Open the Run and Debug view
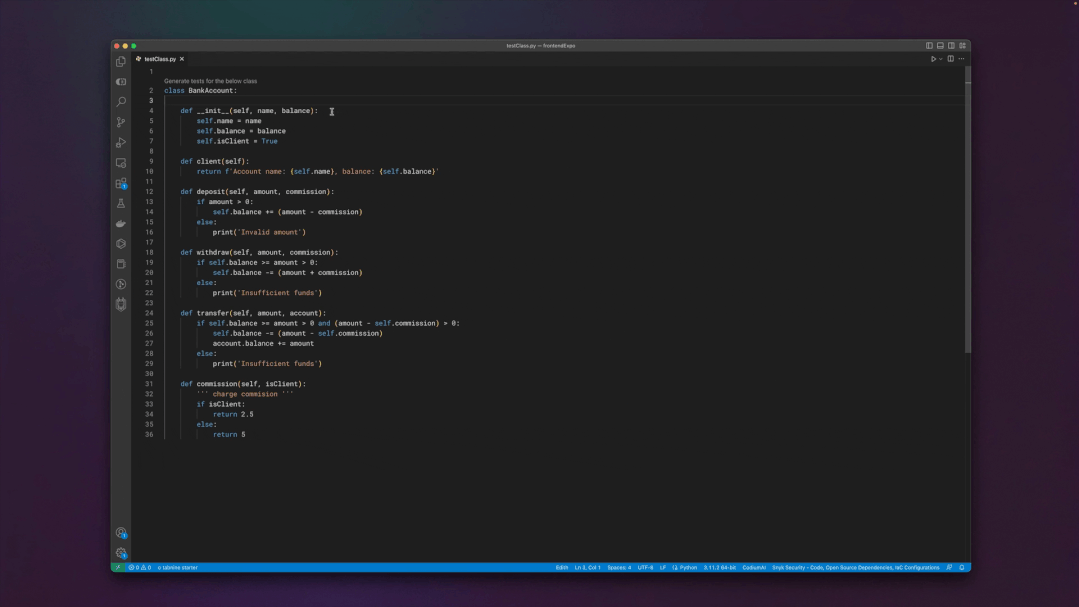 121,142
